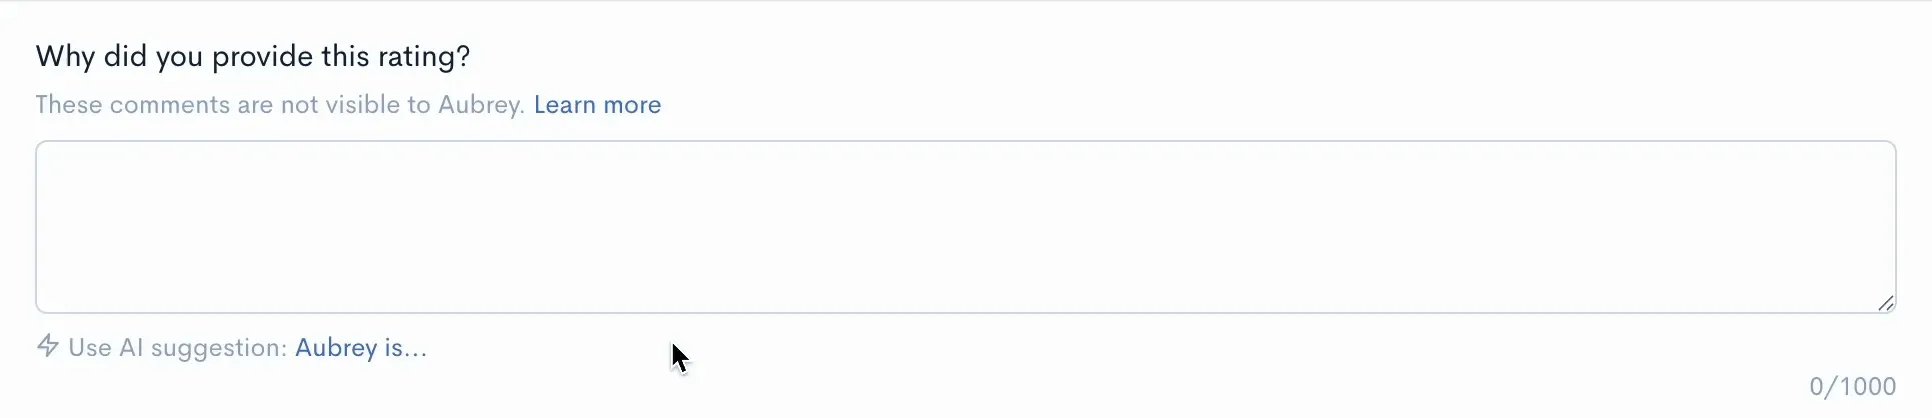Click the 0/1000 character counter
Image resolution: width=1932 pixels, height=418 pixels.
tap(1852, 386)
